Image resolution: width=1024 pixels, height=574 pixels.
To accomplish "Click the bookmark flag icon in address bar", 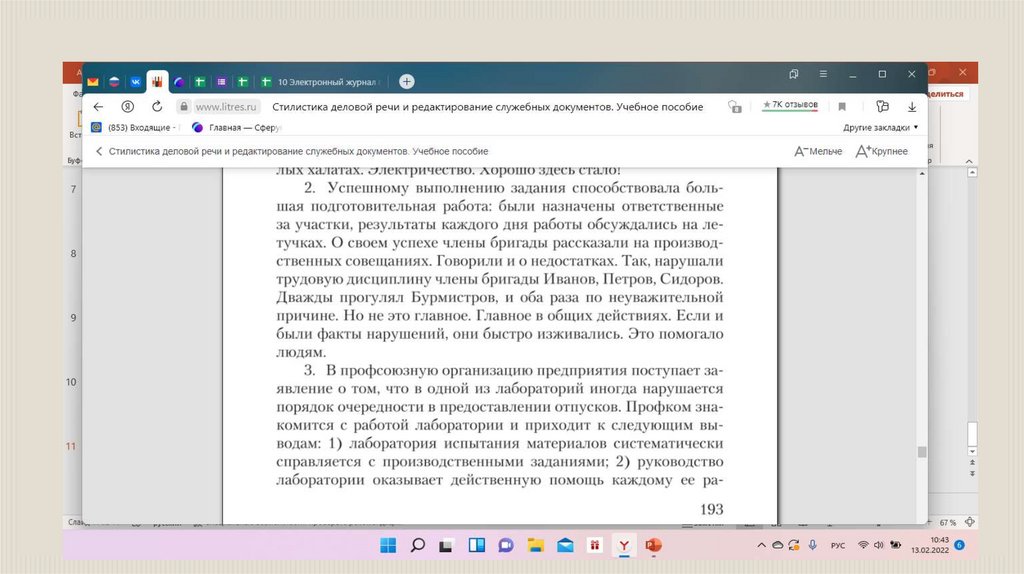I will tap(842, 106).
